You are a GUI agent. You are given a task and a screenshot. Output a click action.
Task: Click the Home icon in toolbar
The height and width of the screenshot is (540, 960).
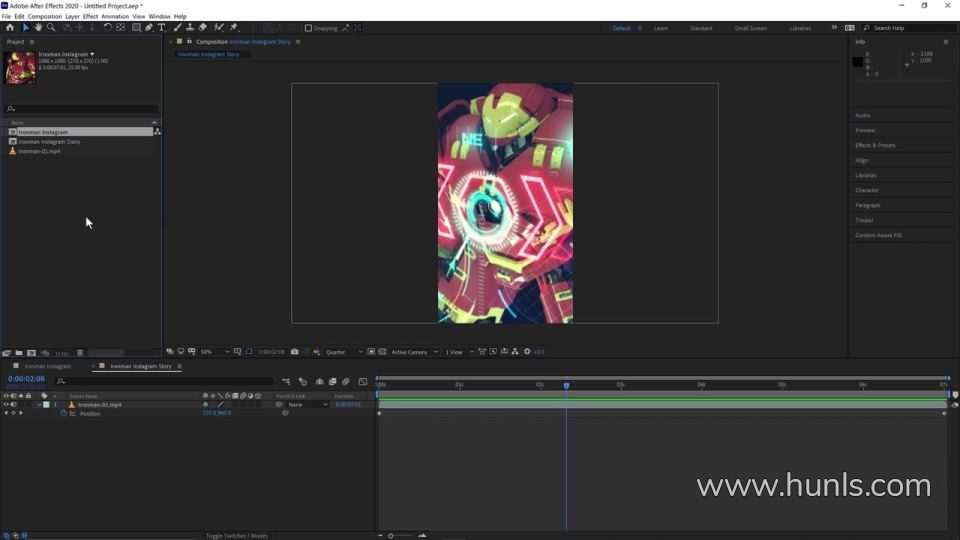[x=11, y=28]
